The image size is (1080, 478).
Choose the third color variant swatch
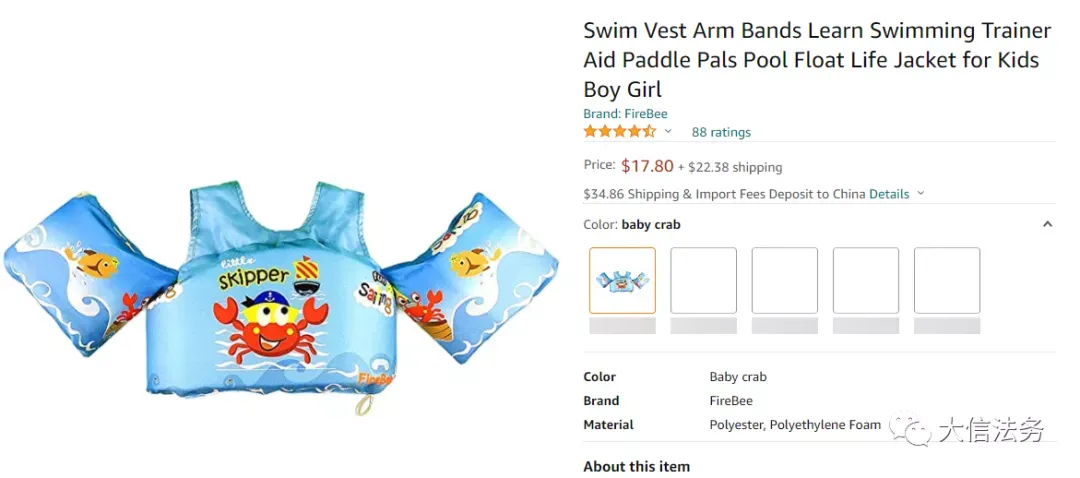pos(785,280)
